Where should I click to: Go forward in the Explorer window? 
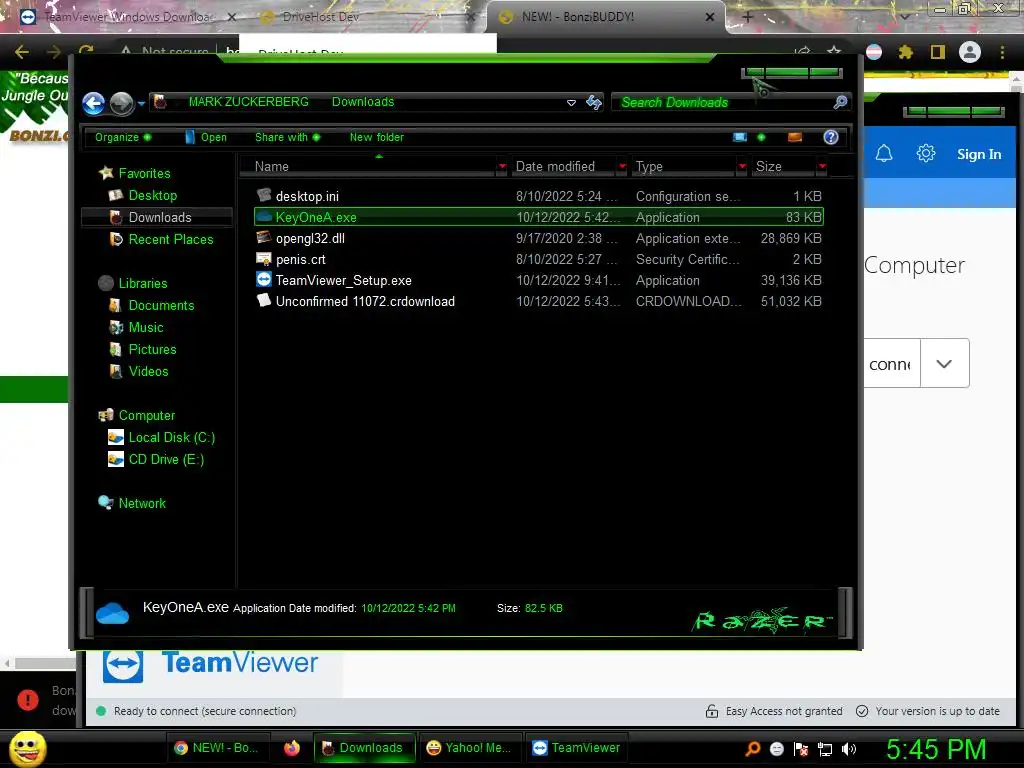[x=121, y=103]
